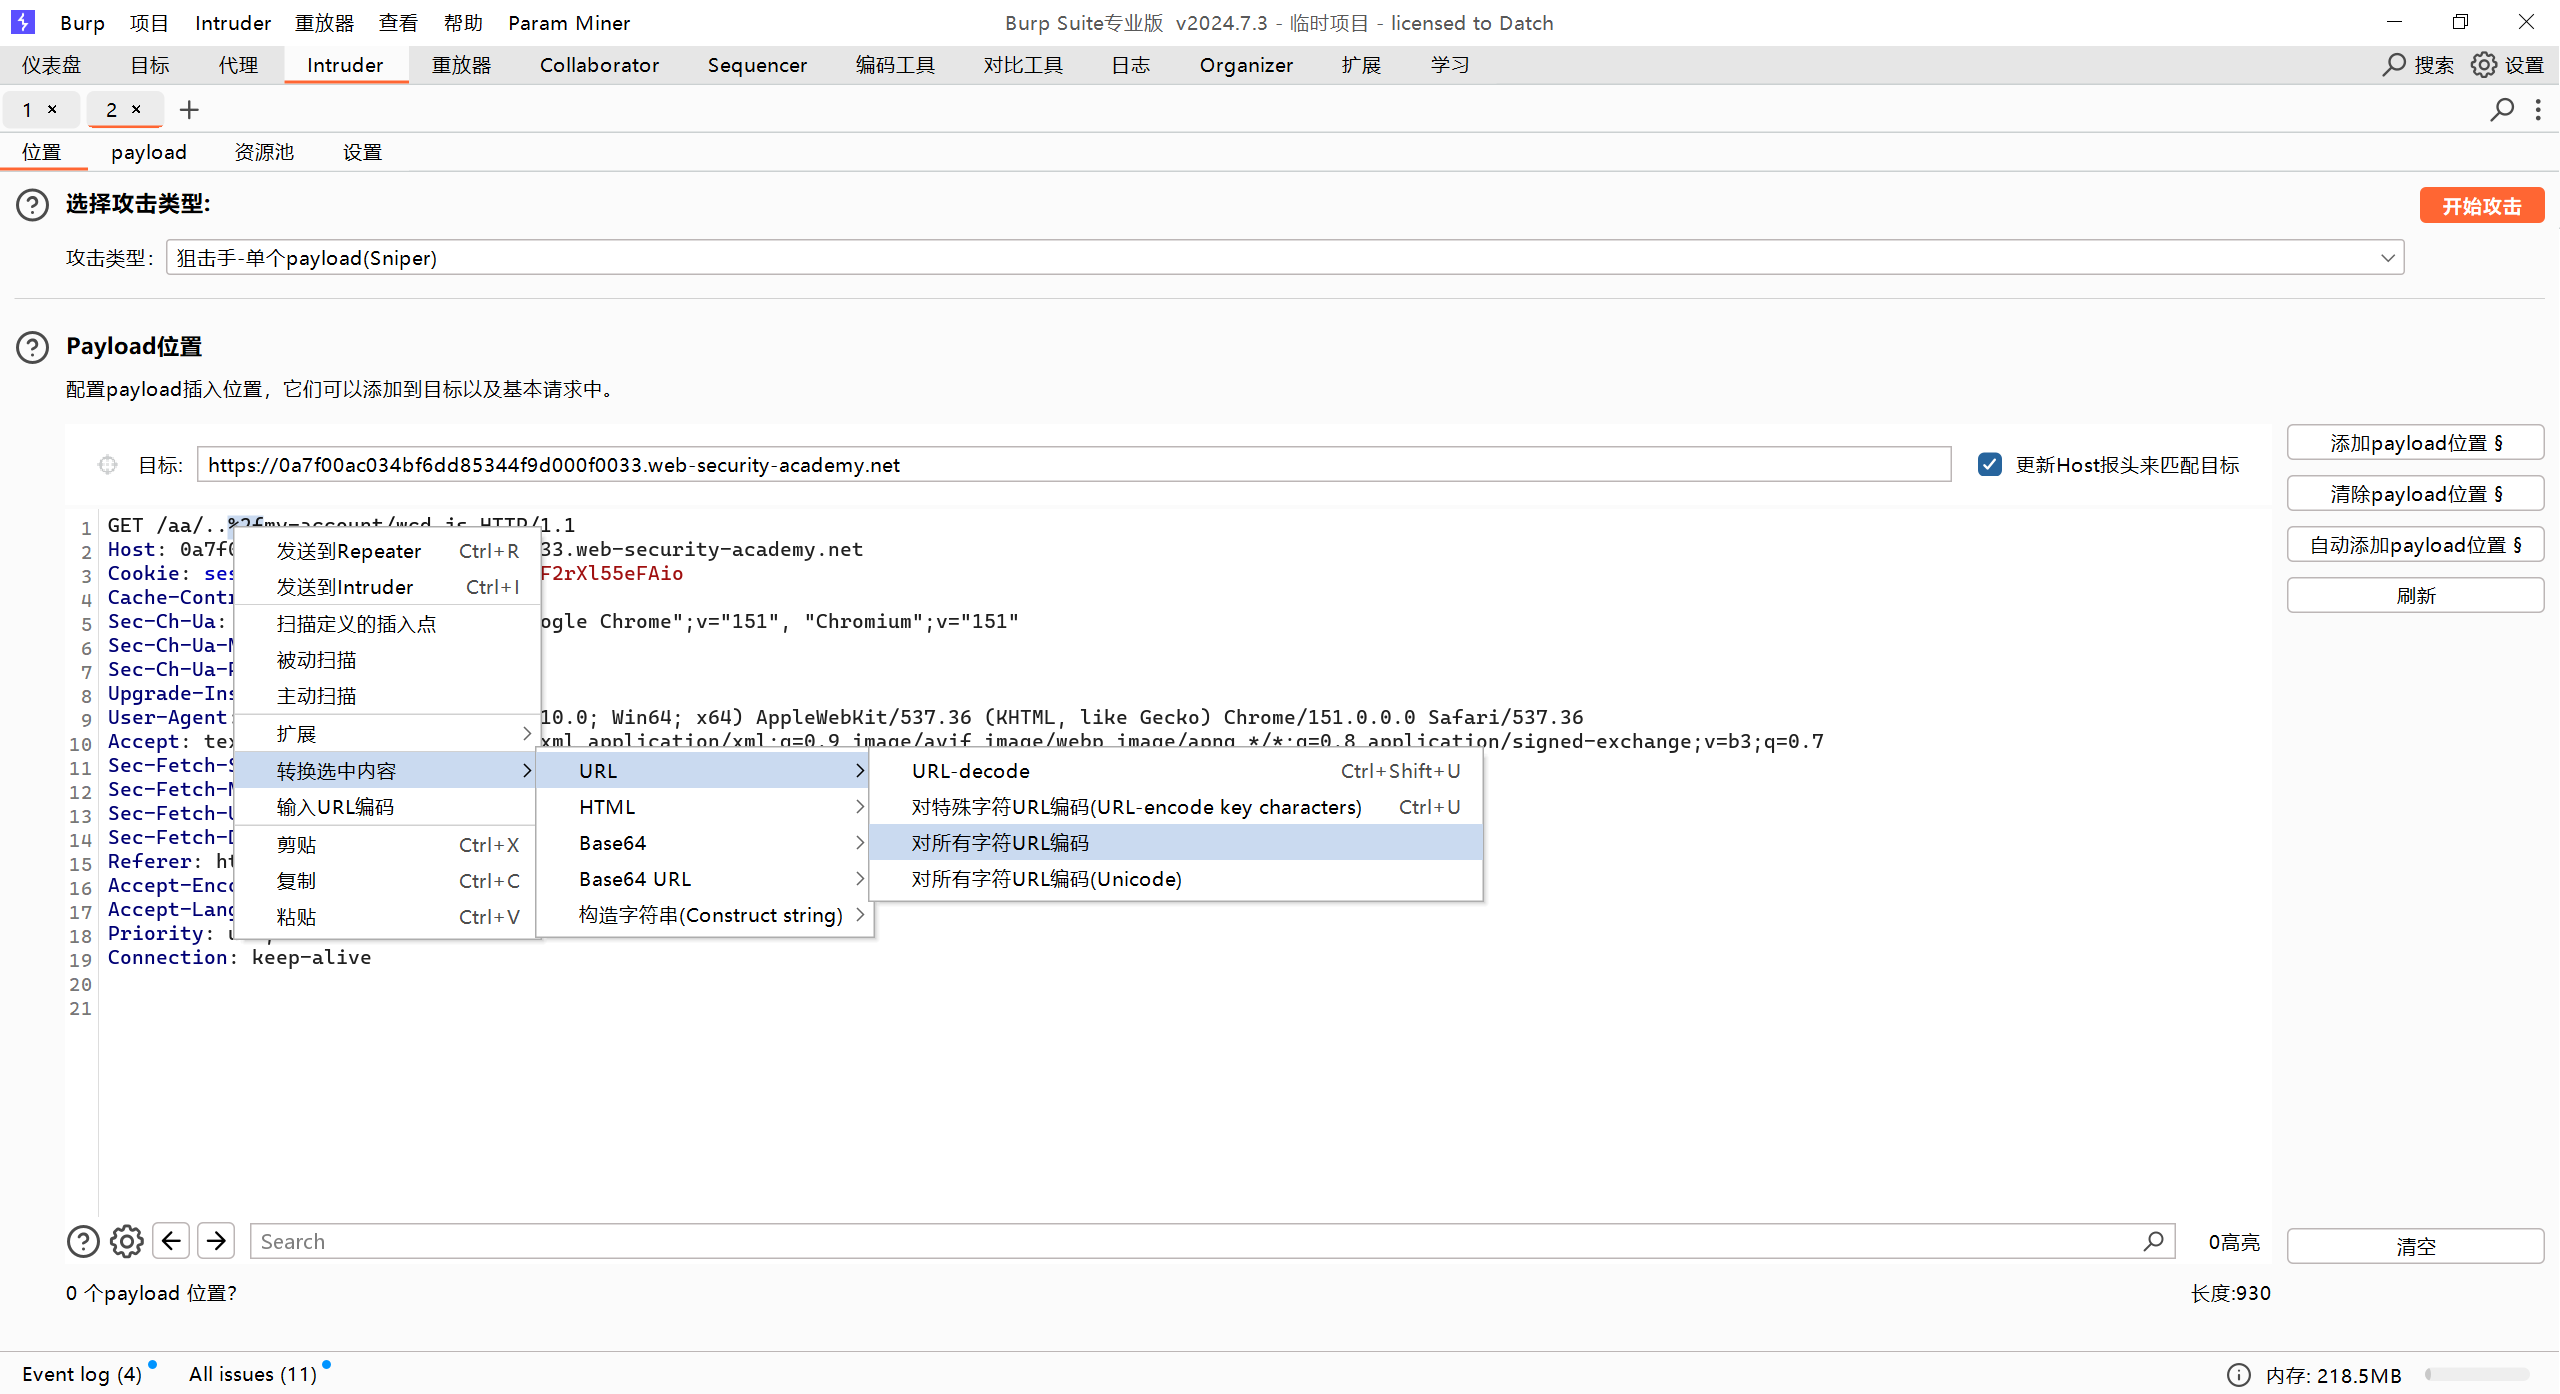2560x1394 pixels.
Task: Open the 编码工具 main tab
Action: click(x=895, y=65)
